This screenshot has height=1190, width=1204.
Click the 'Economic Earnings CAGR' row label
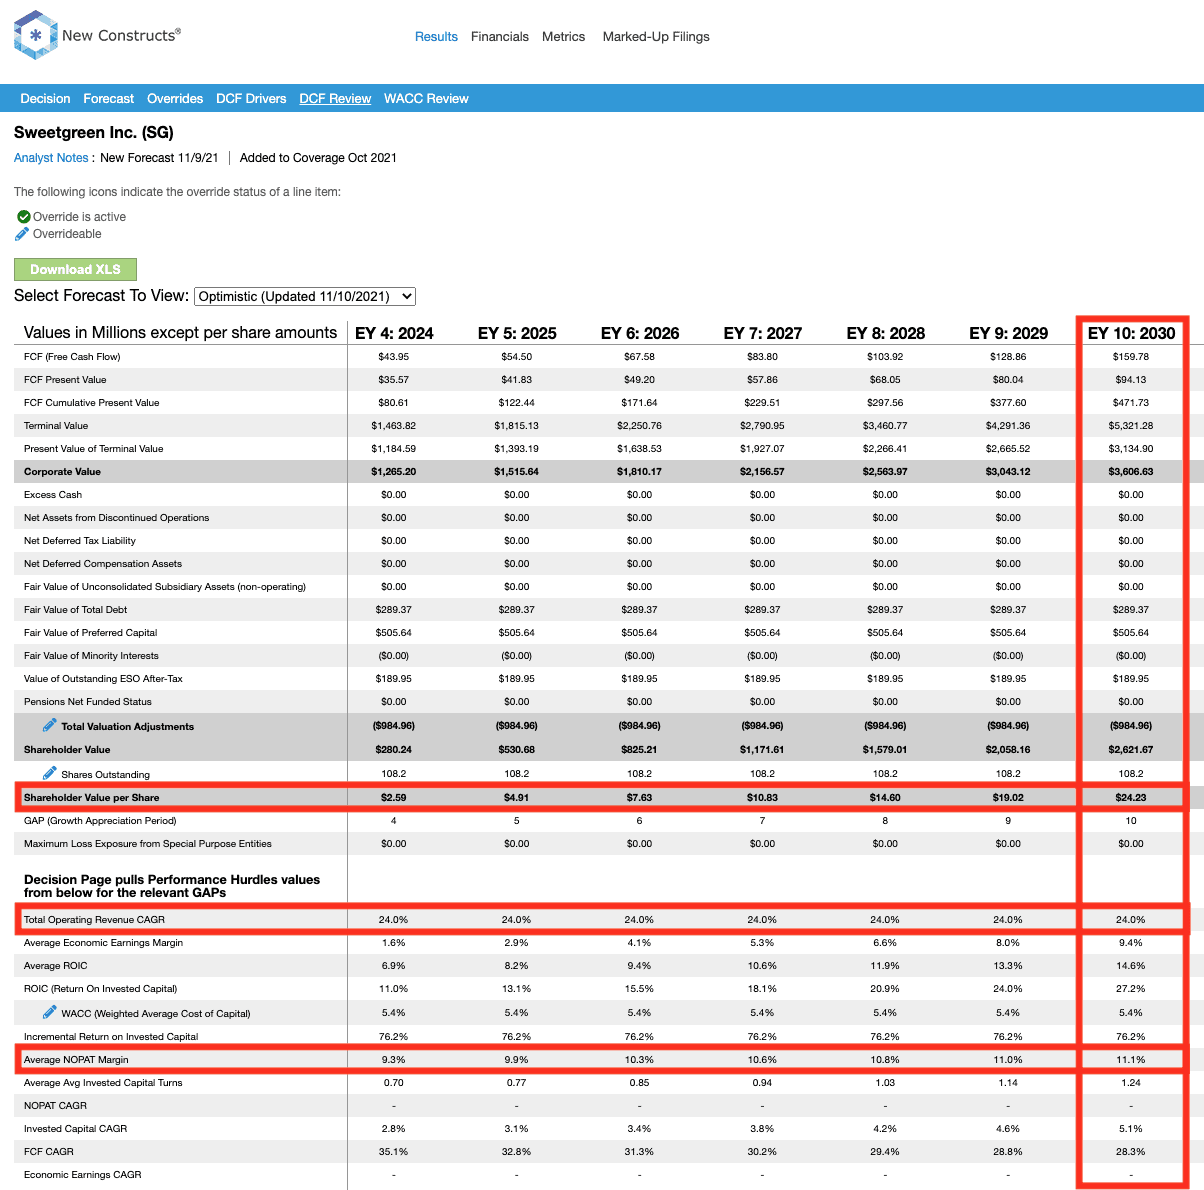(83, 1175)
